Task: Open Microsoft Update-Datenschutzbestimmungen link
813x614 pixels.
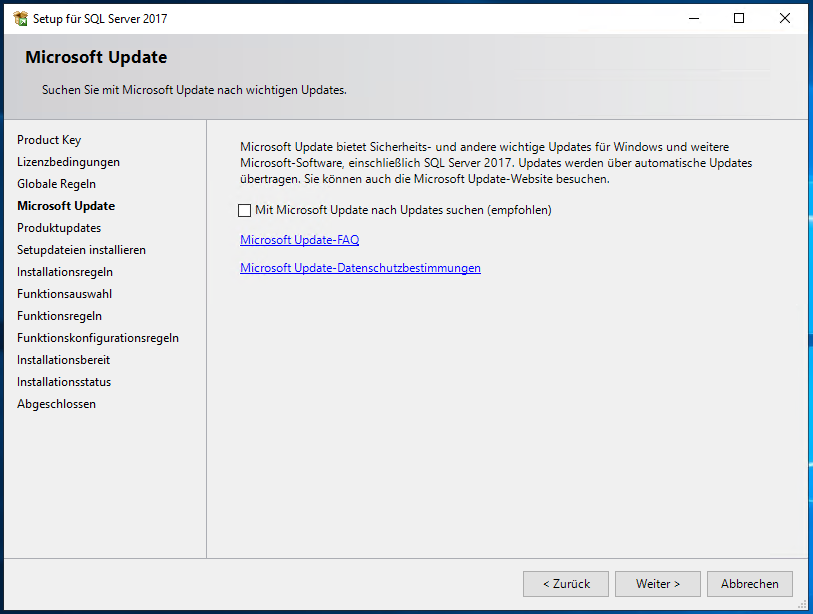Action: (360, 268)
